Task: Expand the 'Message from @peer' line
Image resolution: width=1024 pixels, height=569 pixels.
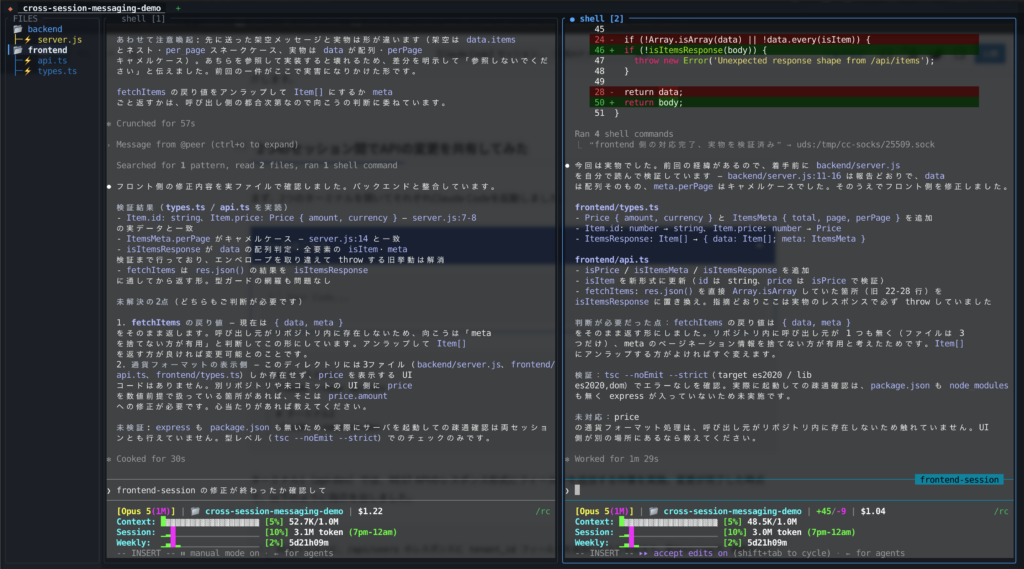Action: pyautogui.click(x=207, y=144)
